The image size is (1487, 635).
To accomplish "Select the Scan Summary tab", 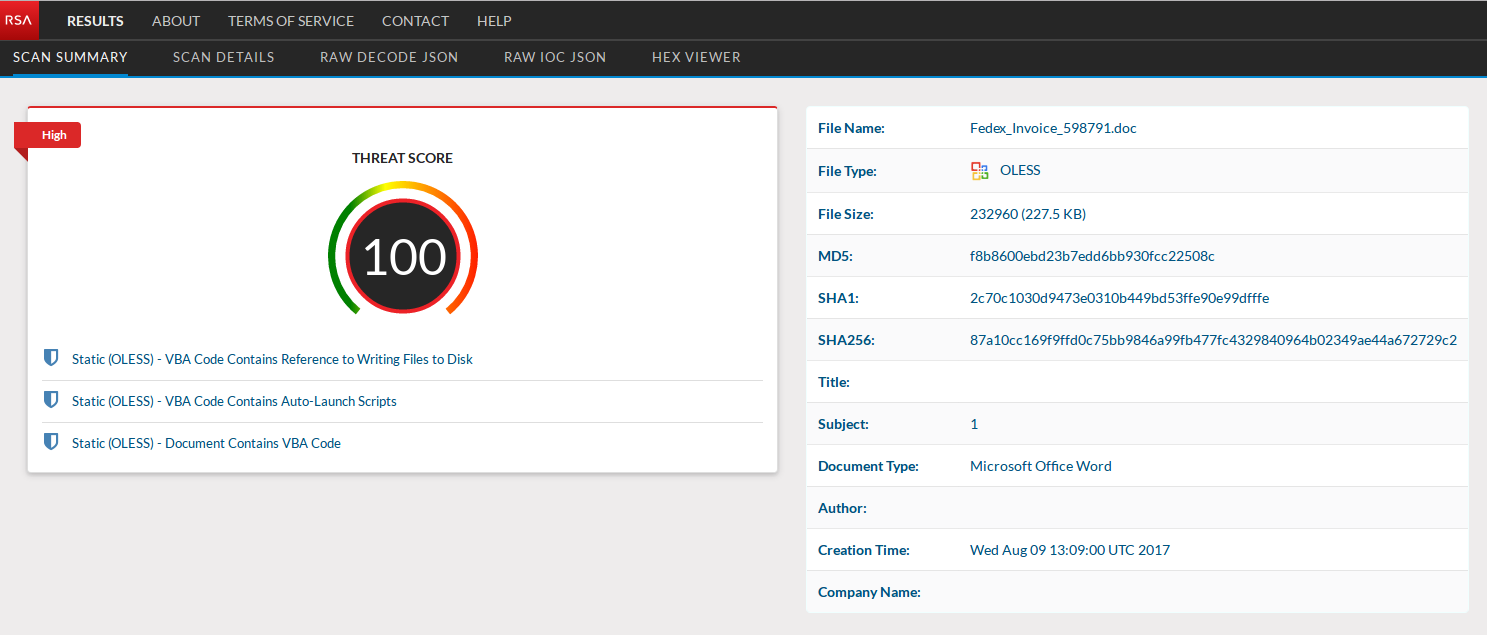I will tap(70, 57).
